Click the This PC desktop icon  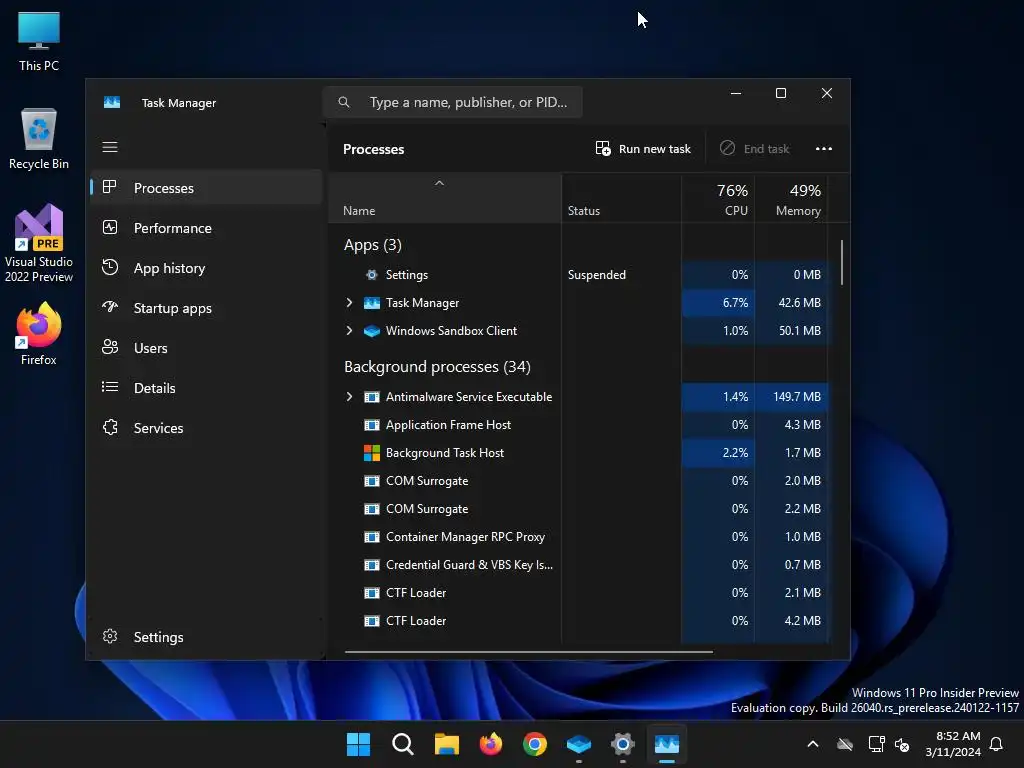39,42
